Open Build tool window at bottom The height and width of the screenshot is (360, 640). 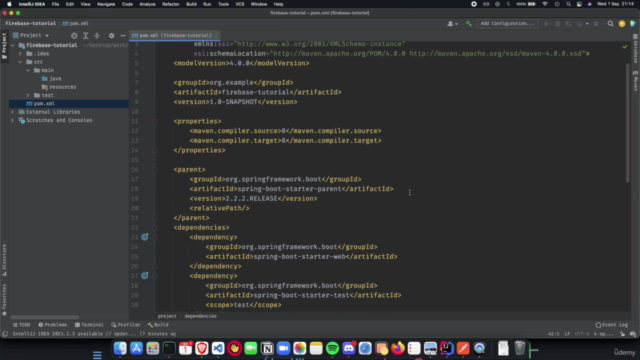pos(158,325)
